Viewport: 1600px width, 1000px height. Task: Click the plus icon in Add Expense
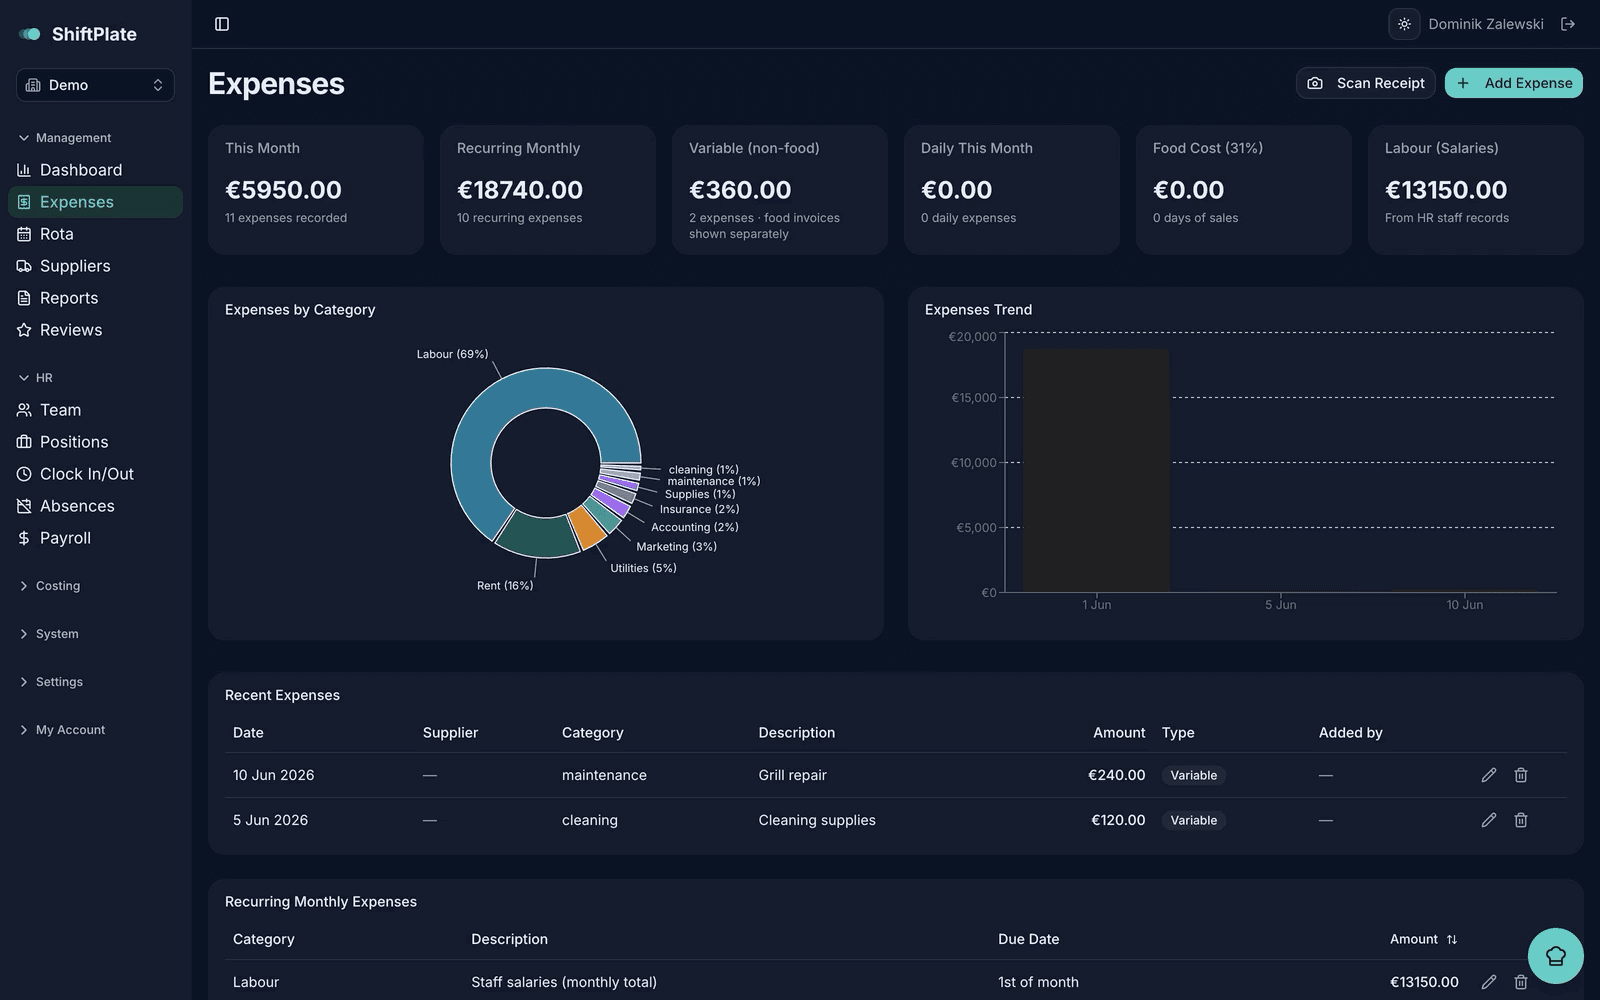[x=1463, y=83]
